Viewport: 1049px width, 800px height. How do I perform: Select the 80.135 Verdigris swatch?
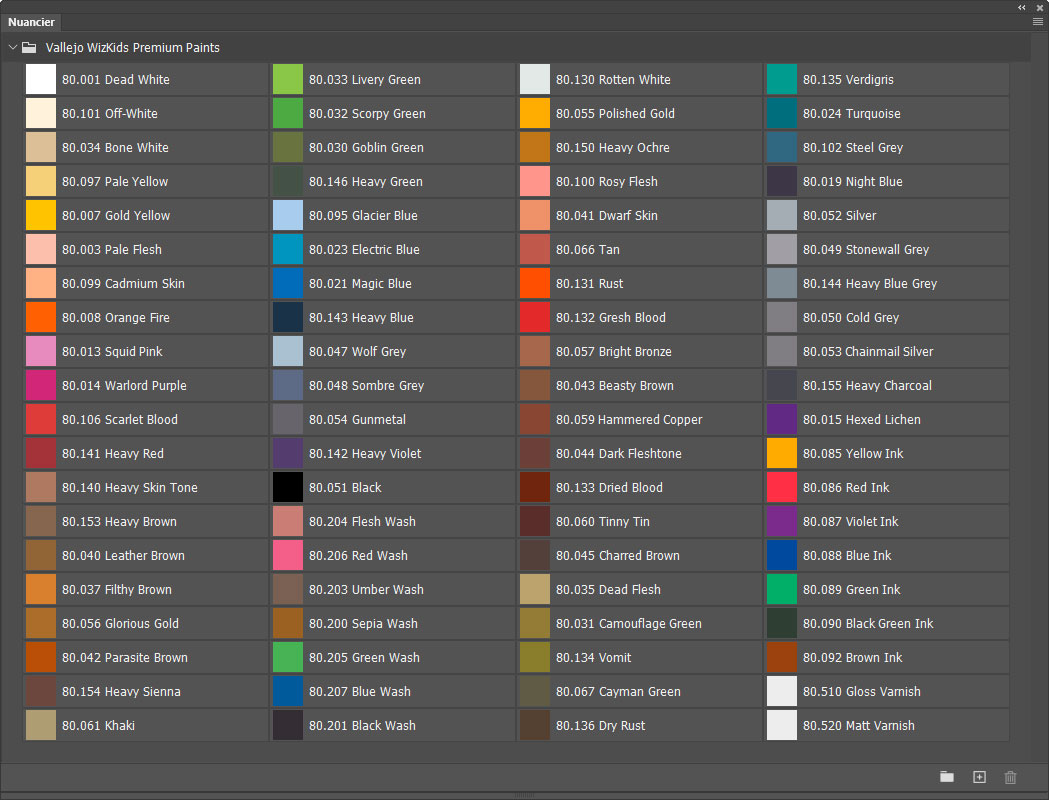point(782,80)
